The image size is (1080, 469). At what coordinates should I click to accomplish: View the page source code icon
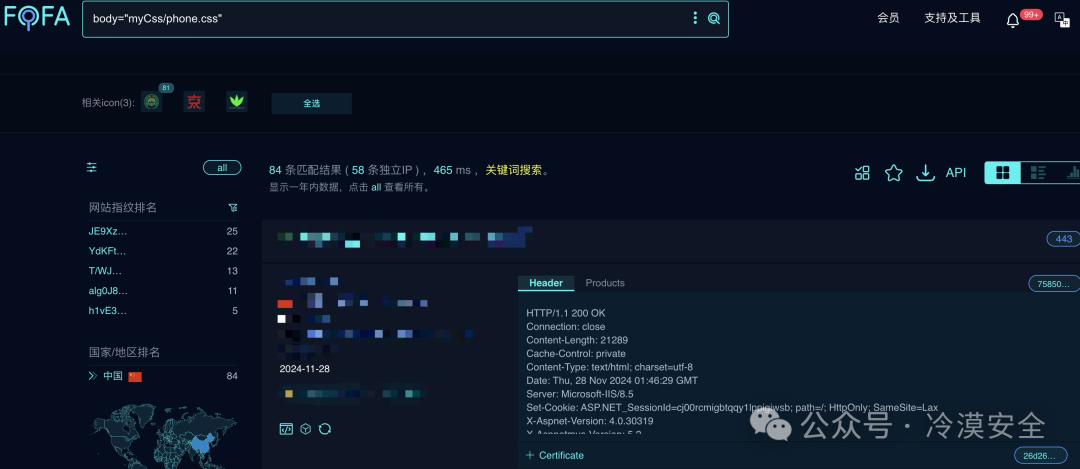point(286,429)
